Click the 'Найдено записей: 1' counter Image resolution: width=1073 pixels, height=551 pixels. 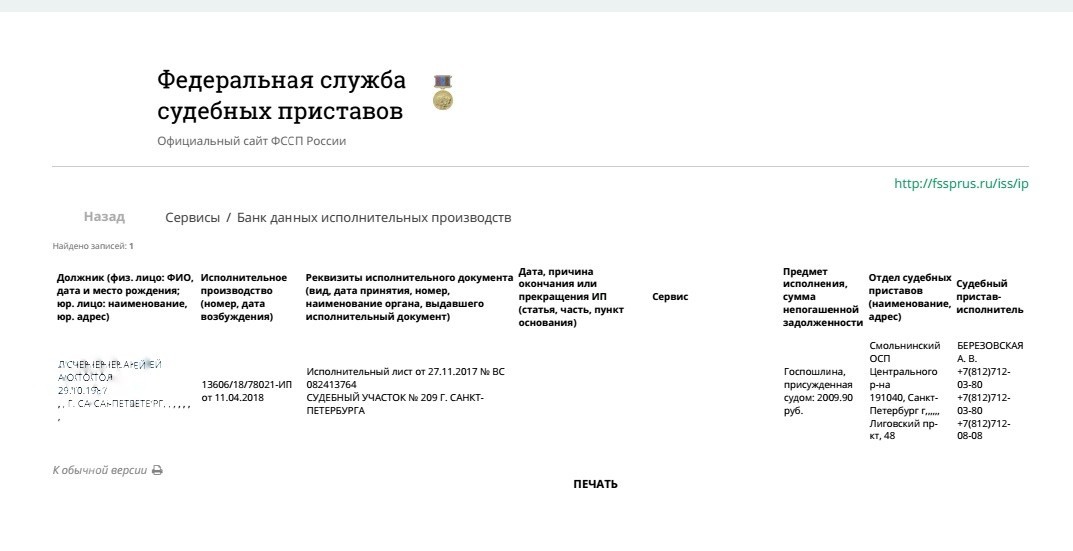coord(93,245)
